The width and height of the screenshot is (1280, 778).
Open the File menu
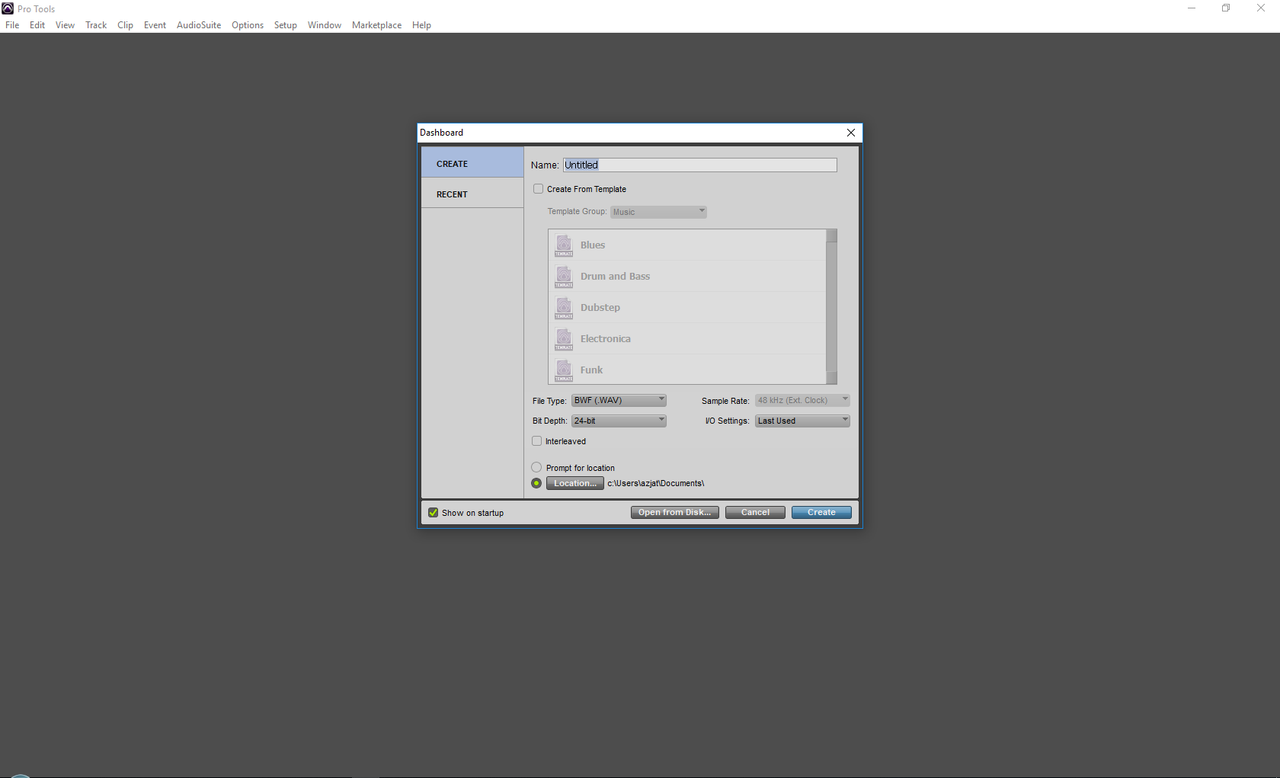tap(12, 25)
